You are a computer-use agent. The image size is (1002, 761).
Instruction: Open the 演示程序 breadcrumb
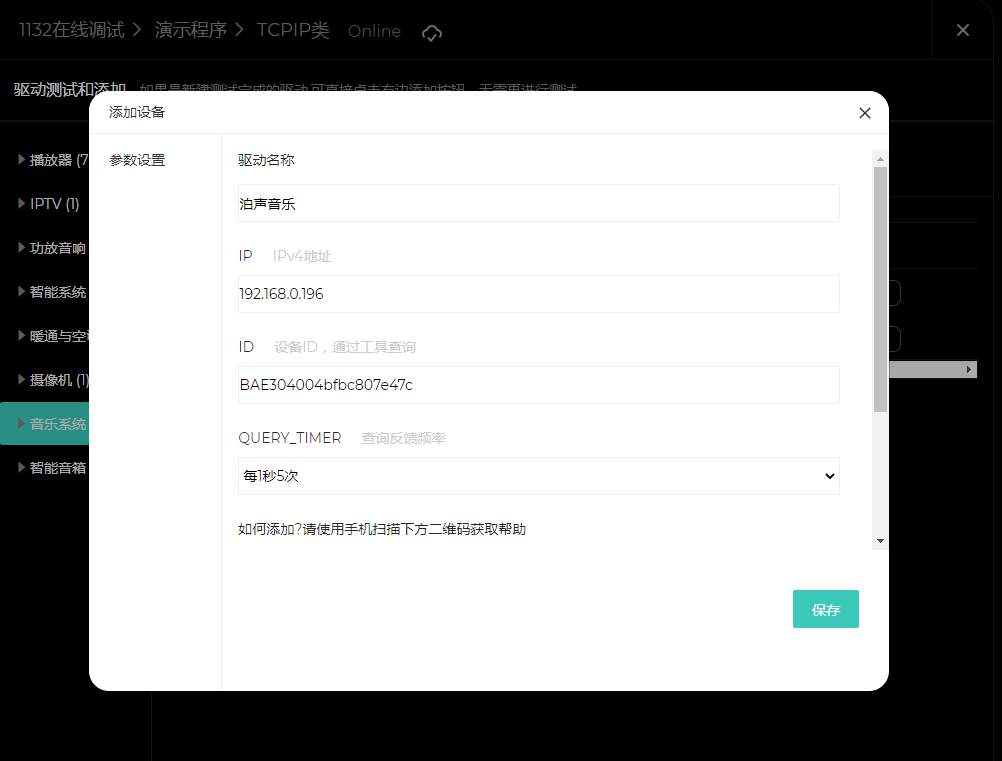pyautogui.click(x=190, y=30)
